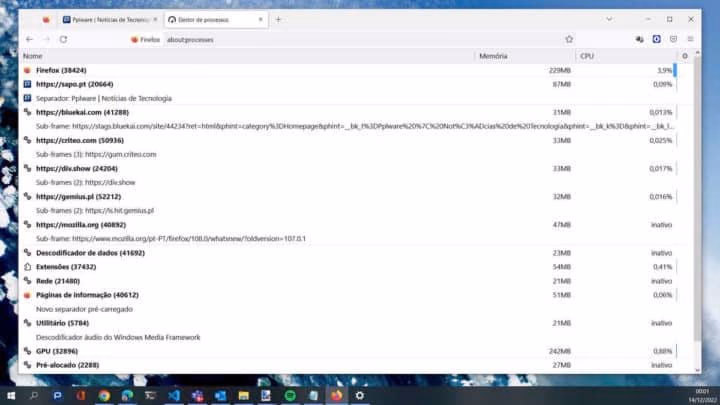
Task: Click the Firefox icon in taskbar
Action: pyautogui.click(x=337, y=395)
